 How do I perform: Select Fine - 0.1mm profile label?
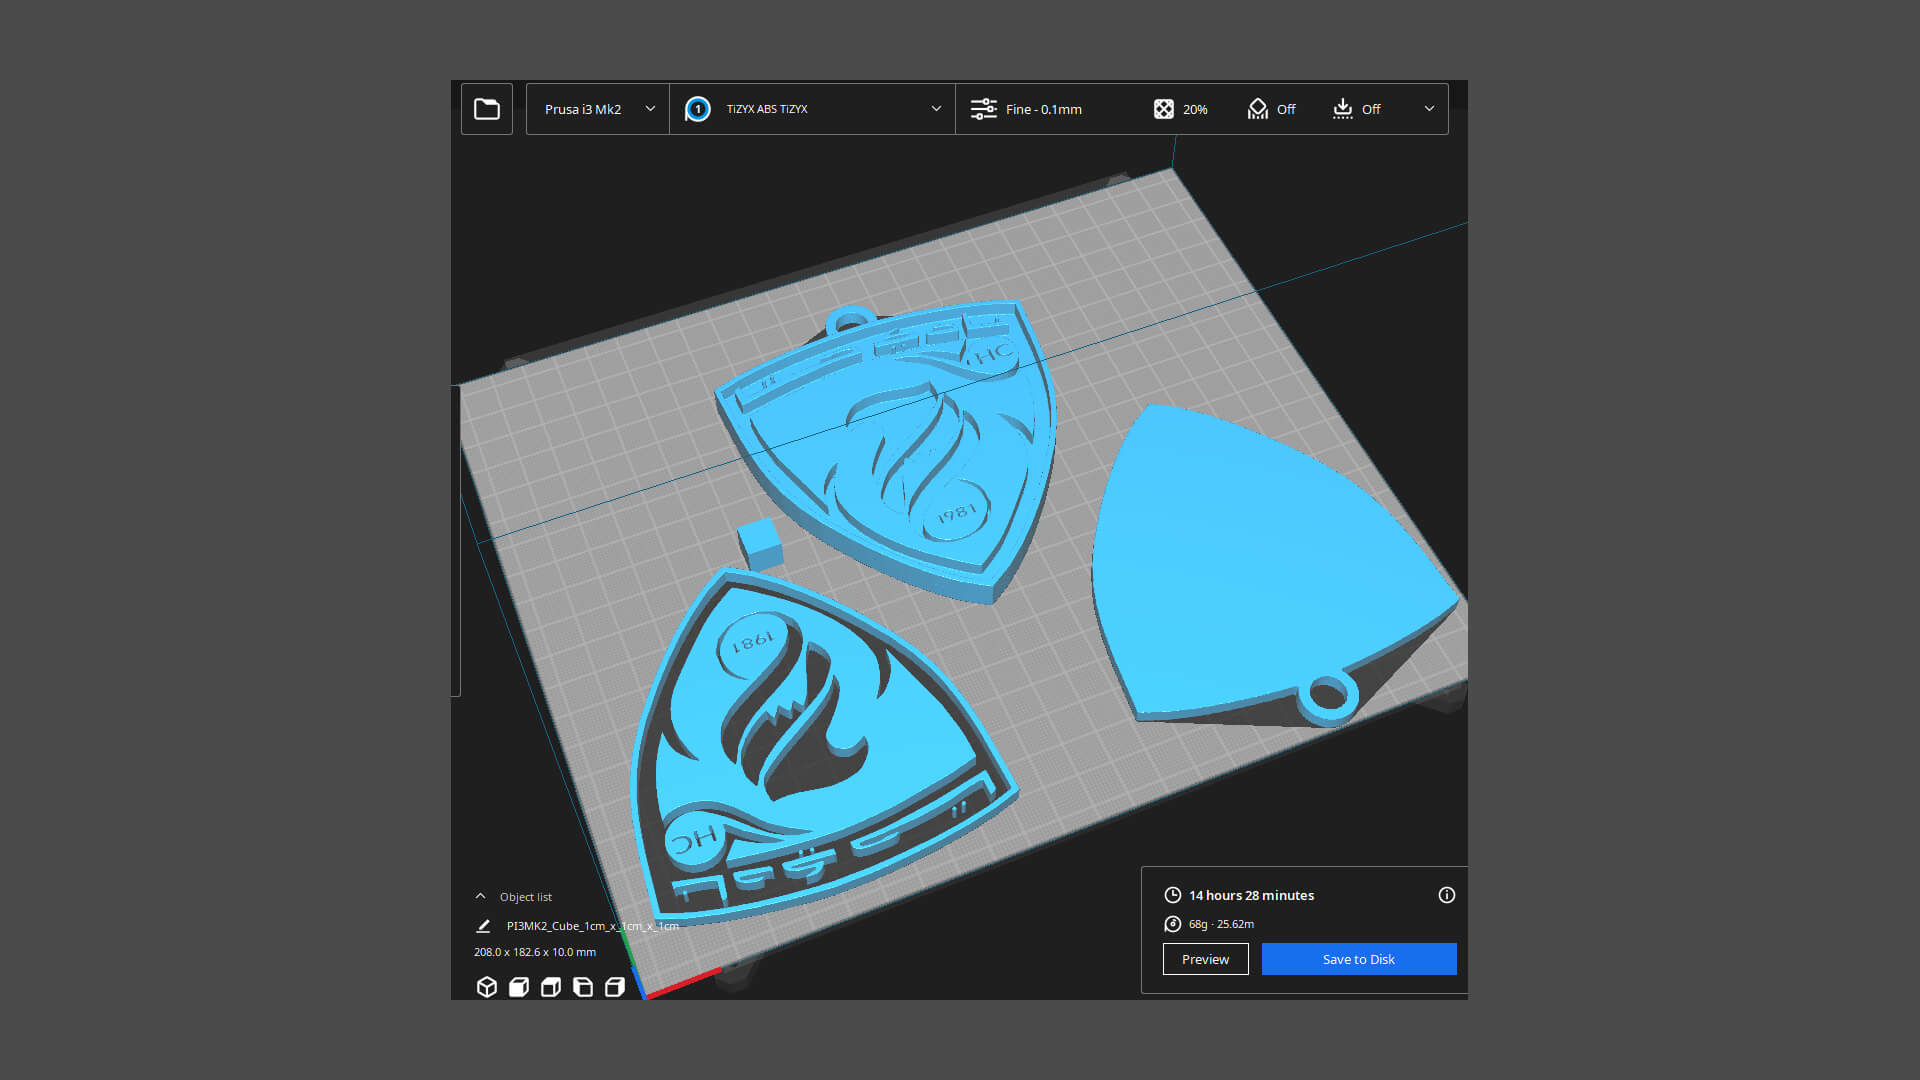(x=1043, y=109)
